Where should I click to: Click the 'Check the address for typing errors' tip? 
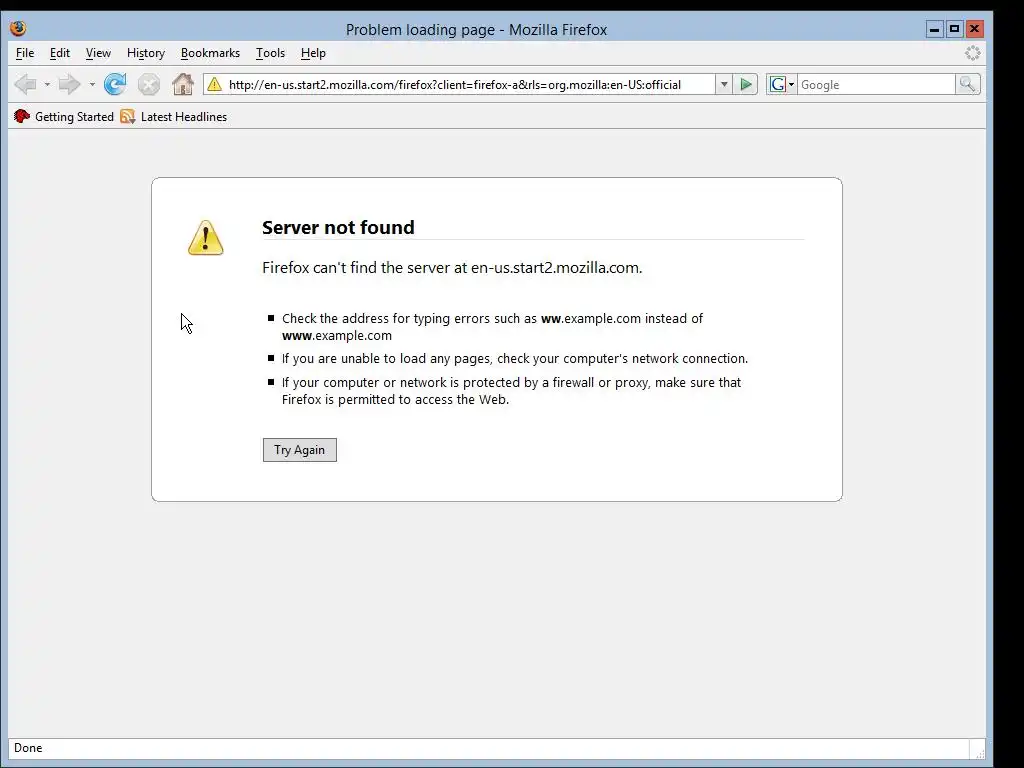click(492, 327)
